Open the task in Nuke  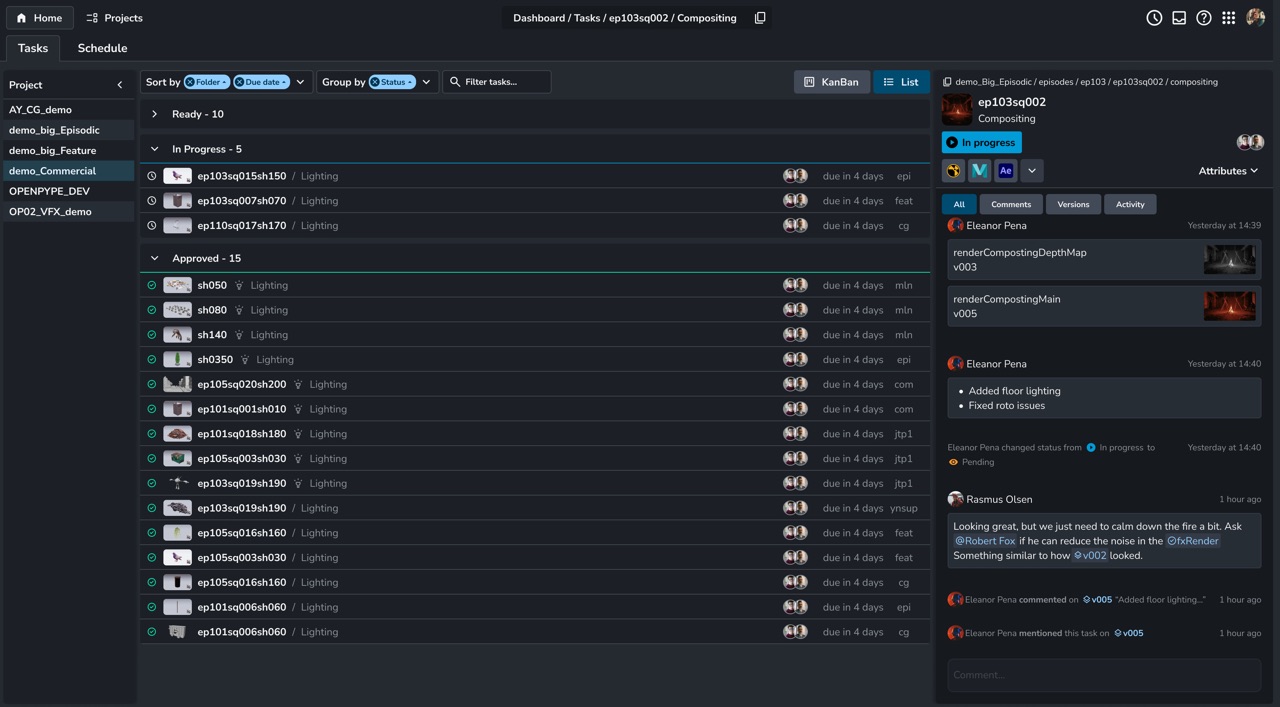[x=953, y=170]
